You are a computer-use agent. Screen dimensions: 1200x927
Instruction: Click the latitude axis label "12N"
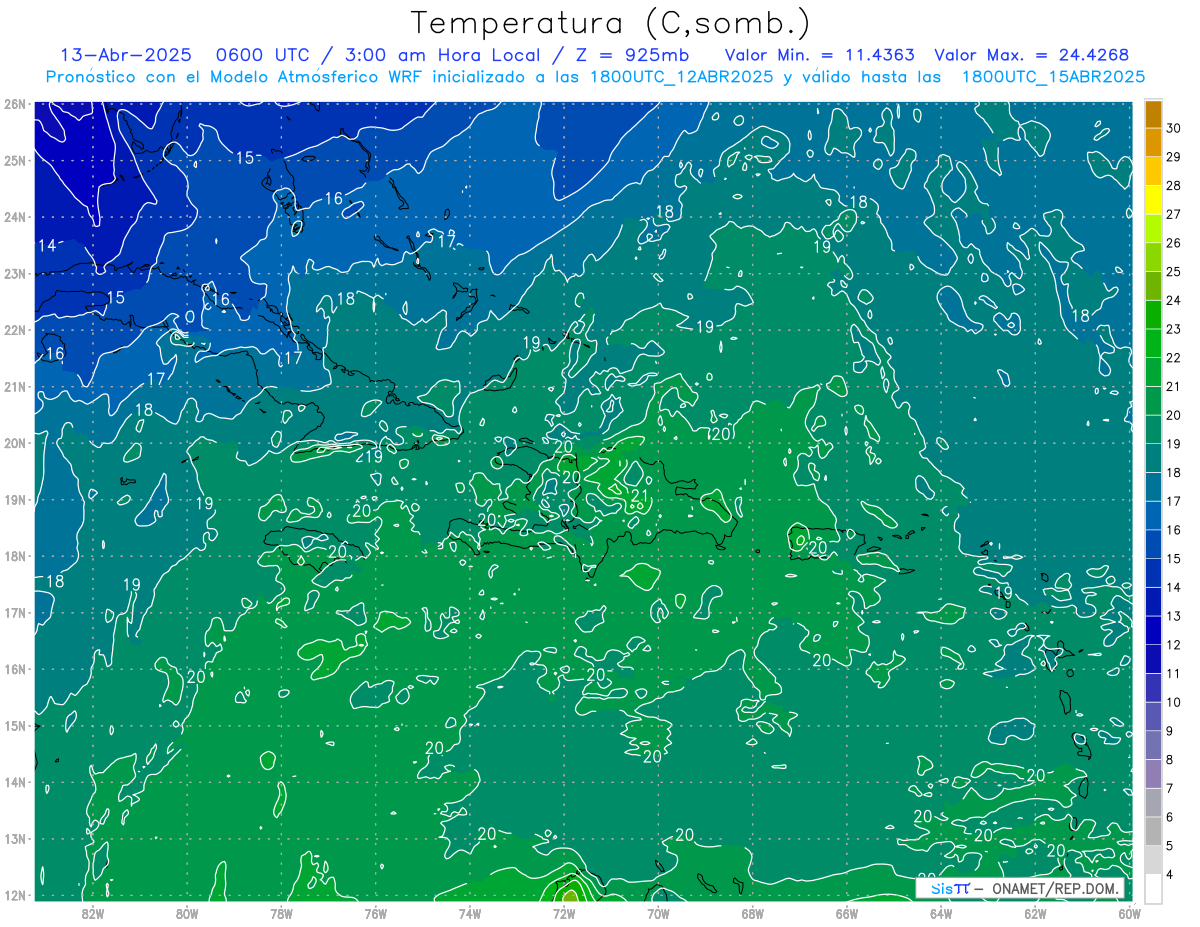[14, 895]
